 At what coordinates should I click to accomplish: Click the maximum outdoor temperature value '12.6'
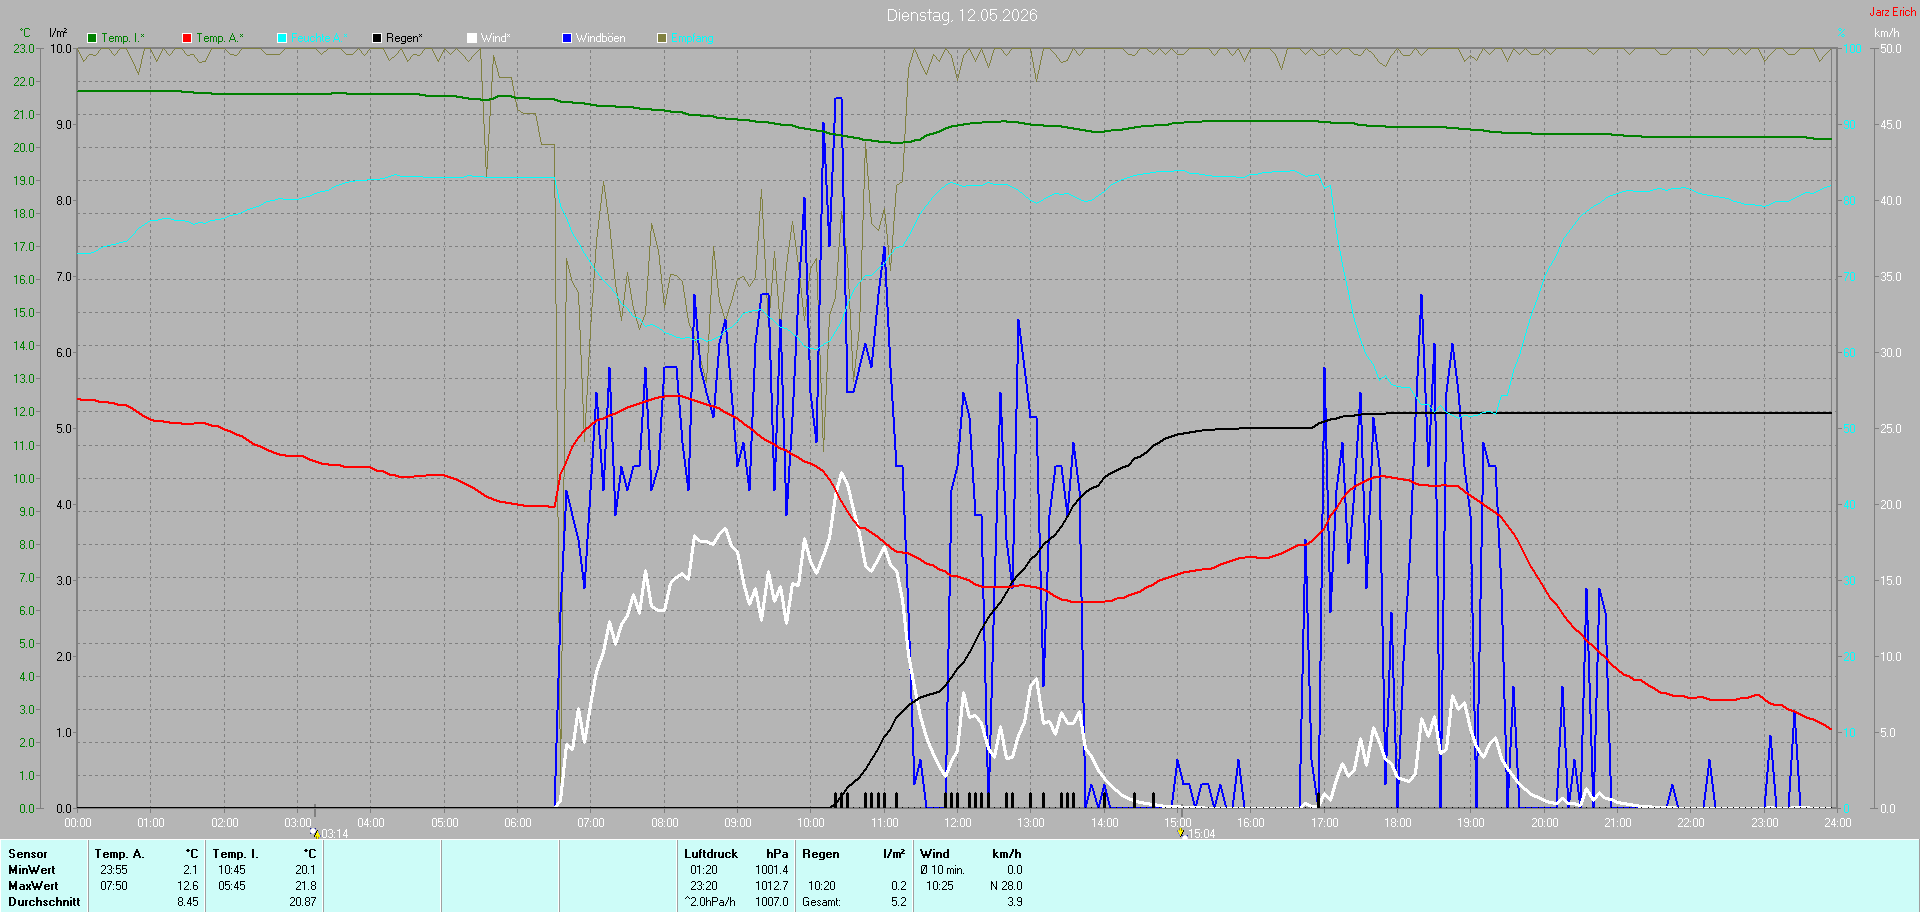tap(188, 886)
